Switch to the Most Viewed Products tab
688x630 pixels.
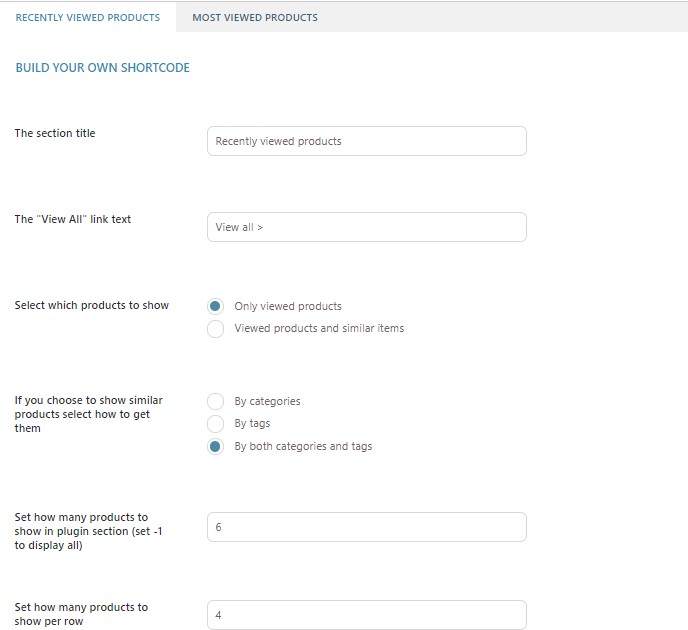pyautogui.click(x=254, y=17)
